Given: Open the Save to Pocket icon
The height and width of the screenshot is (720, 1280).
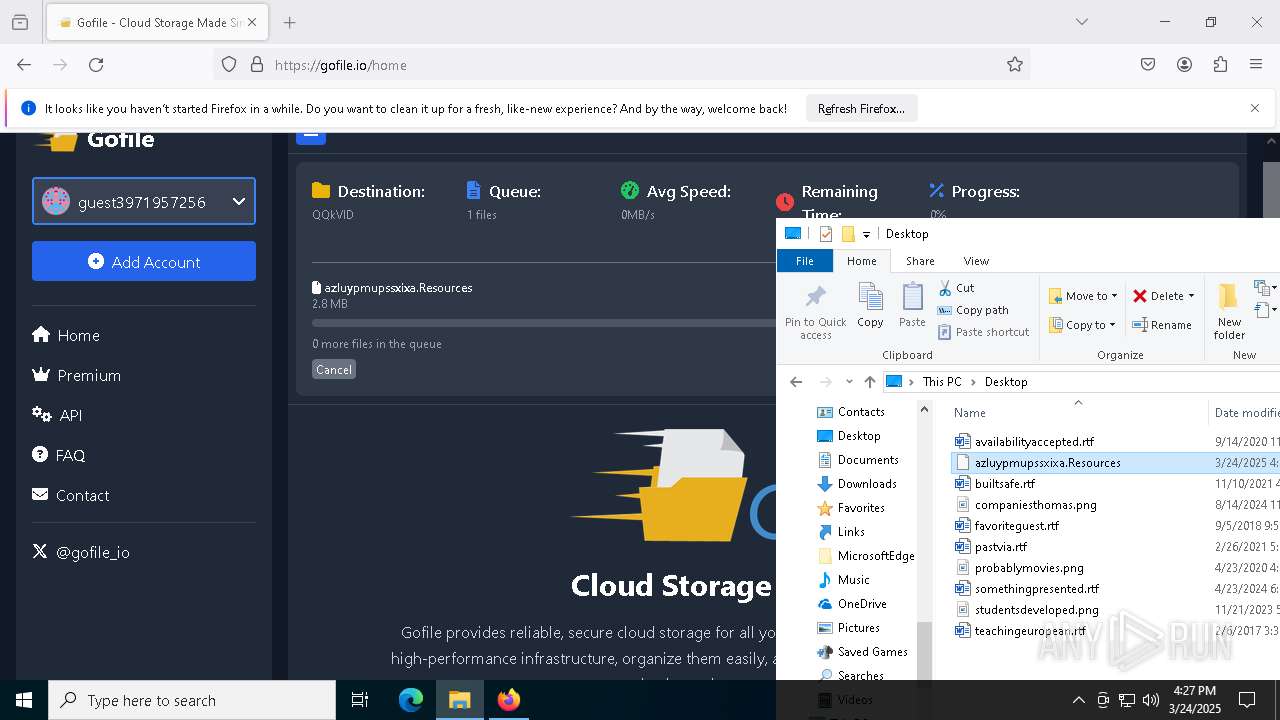Looking at the screenshot, I should [x=1148, y=65].
